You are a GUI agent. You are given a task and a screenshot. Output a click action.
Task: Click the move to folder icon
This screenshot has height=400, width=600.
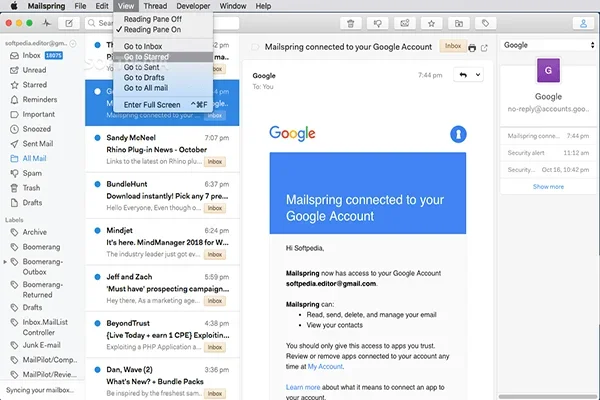(x=459, y=23)
